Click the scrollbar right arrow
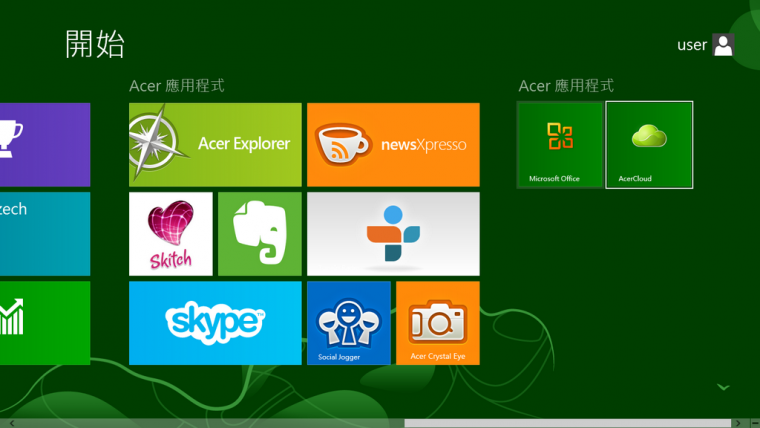760x428 pixels. [739, 423]
